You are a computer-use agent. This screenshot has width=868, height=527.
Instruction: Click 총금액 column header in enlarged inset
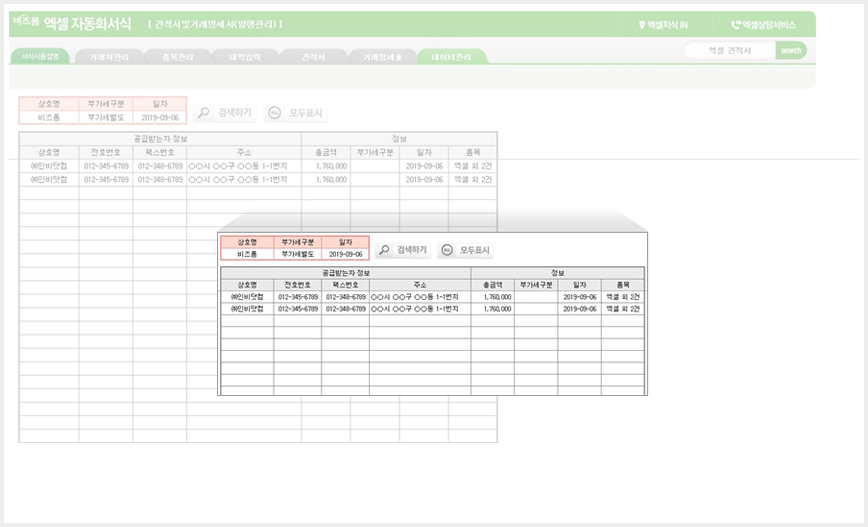coord(493,285)
